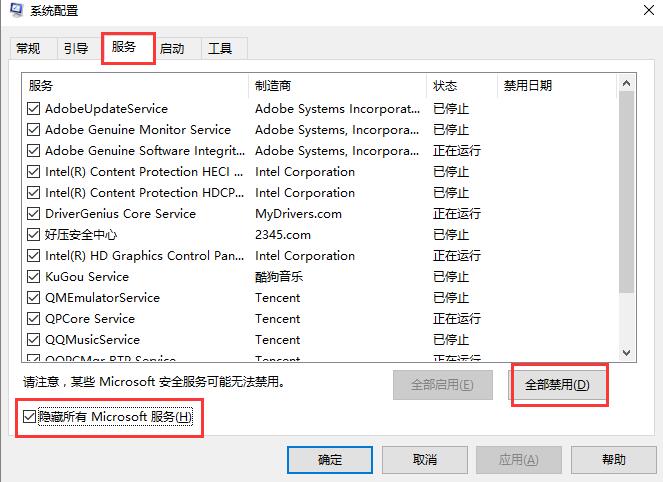Disable the QQMusicService checkbox
663x482 pixels.
tap(34, 340)
